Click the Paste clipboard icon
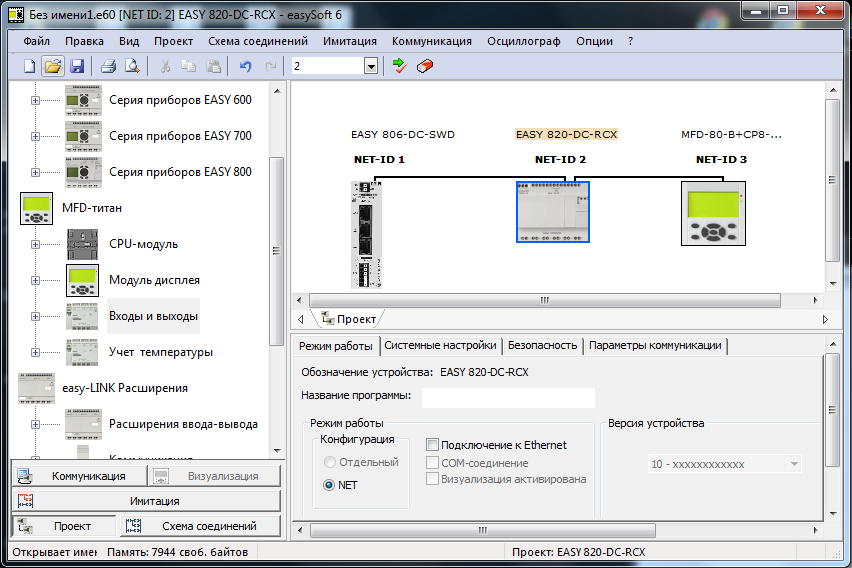This screenshot has height=568, width=852. pyautogui.click(x=213, y=66)
